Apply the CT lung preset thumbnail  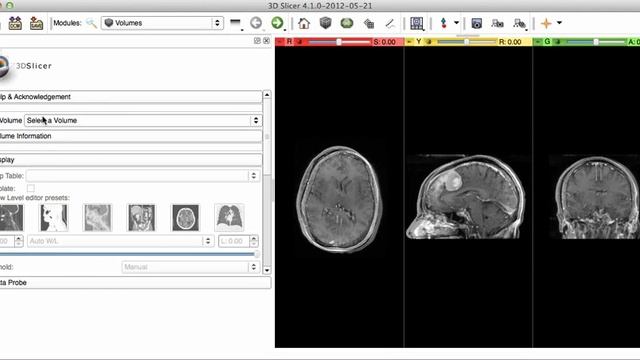(x=229, y=218)
